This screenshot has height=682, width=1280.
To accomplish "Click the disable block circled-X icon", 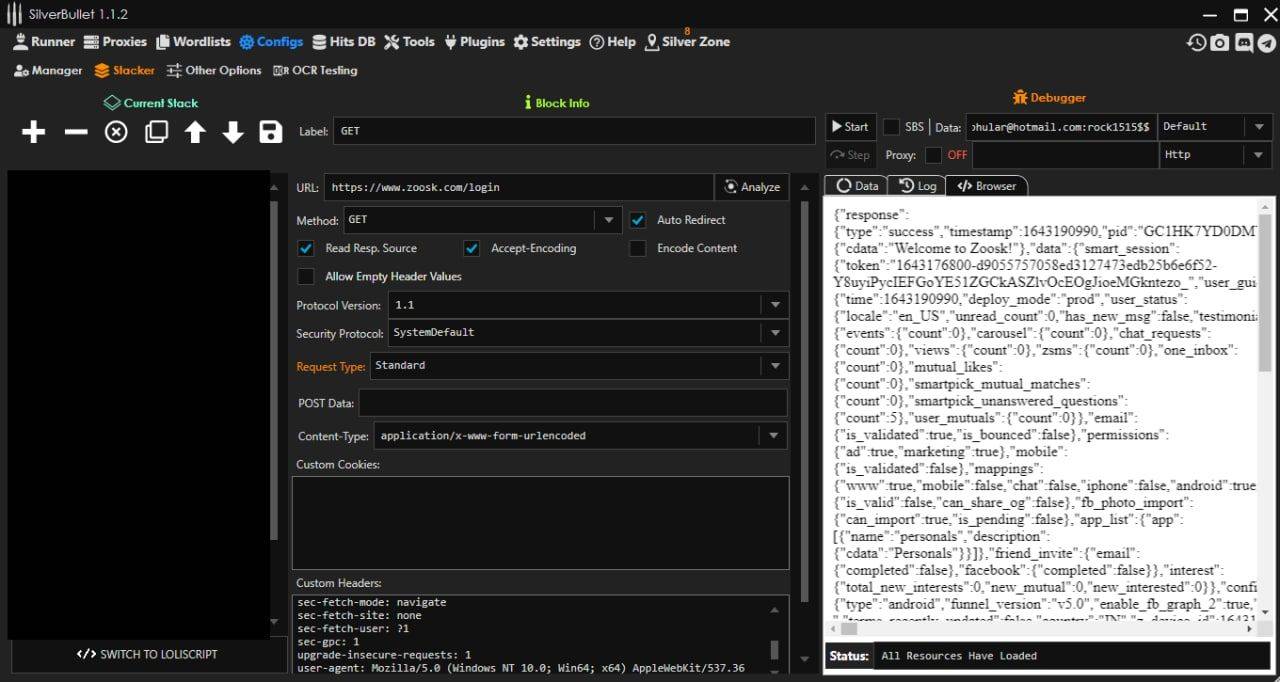I will tap(117, 132).
